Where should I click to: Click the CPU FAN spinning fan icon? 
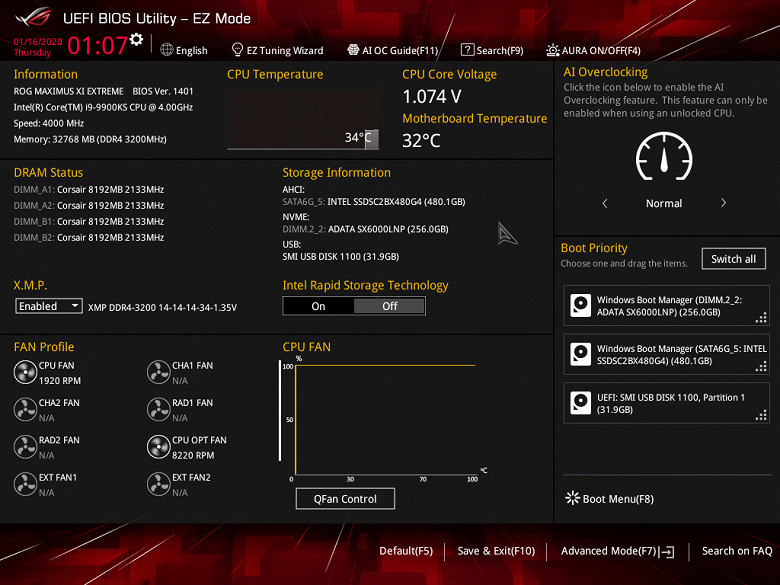click(25, 372)
